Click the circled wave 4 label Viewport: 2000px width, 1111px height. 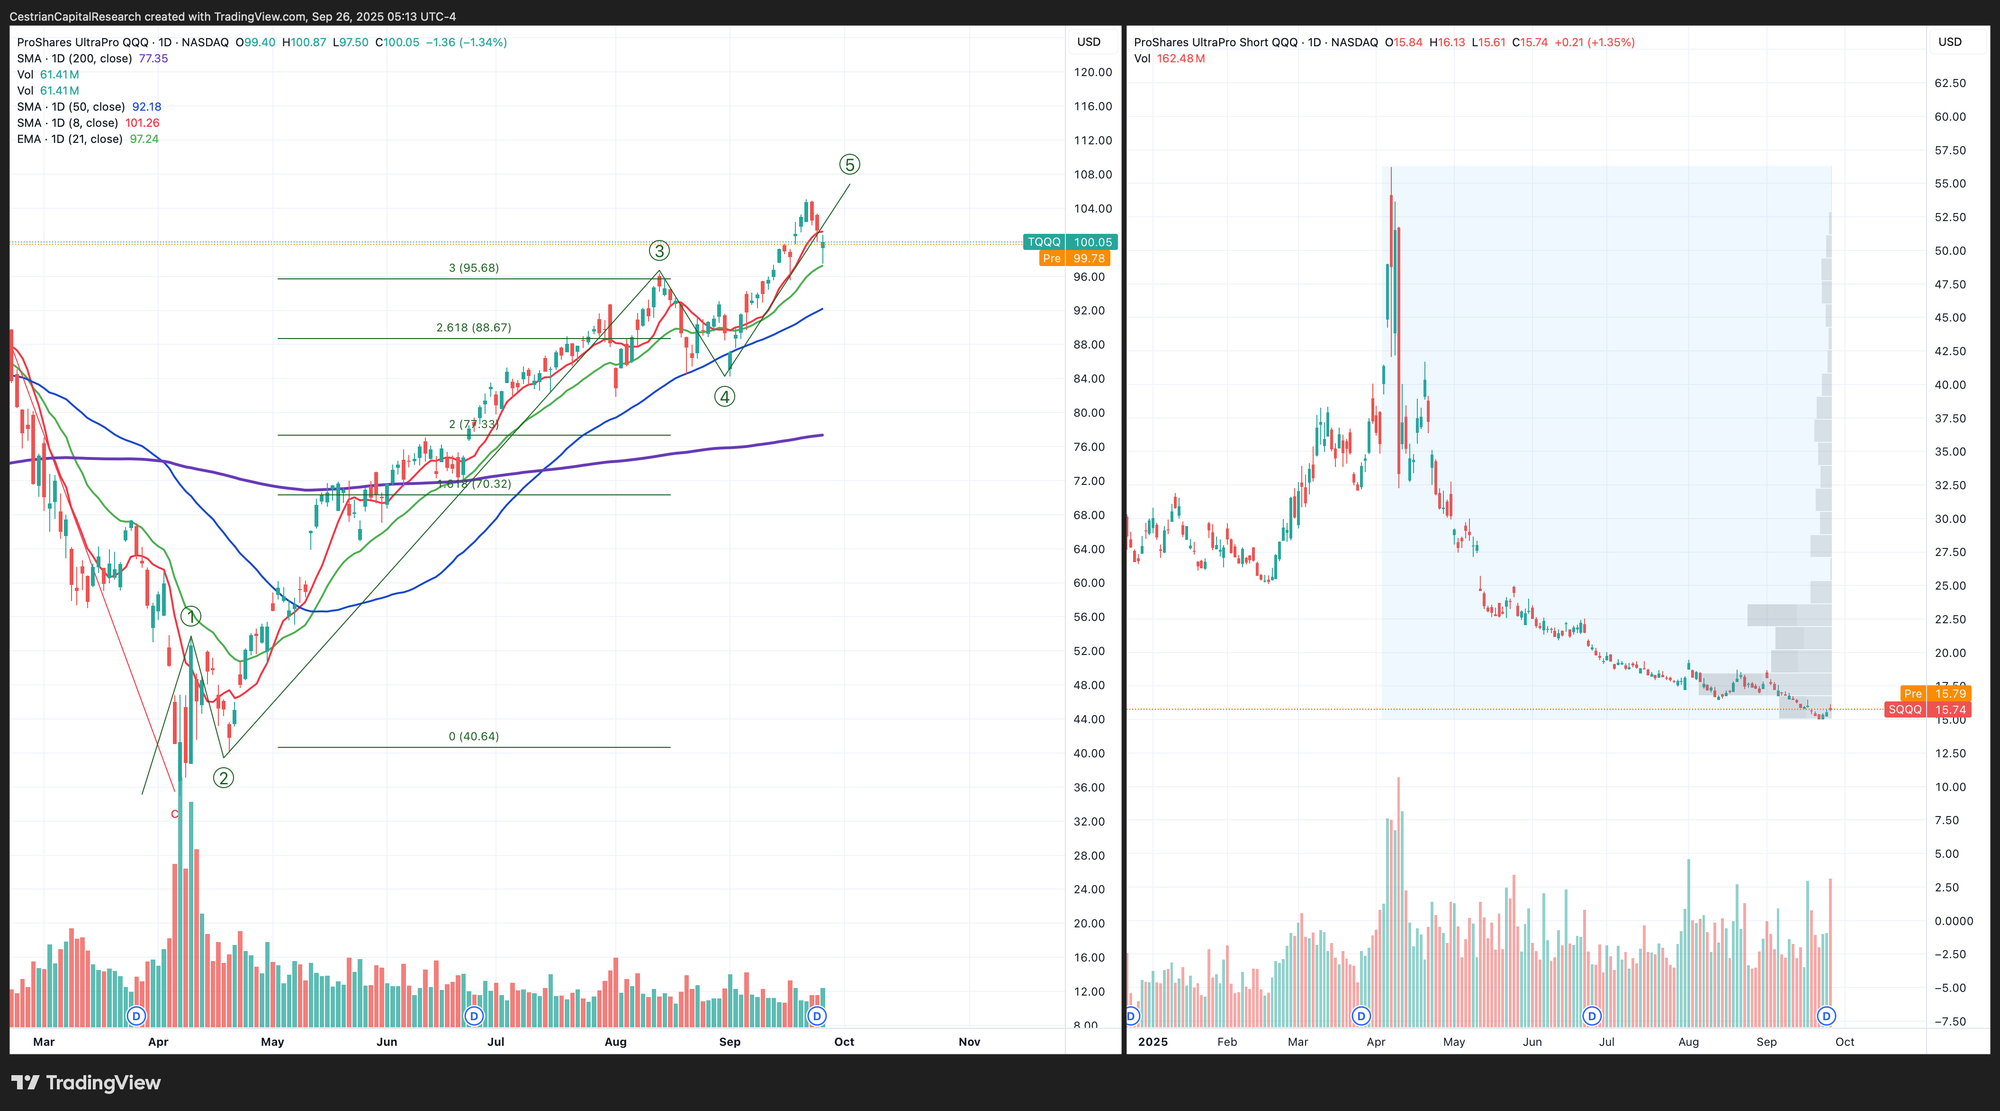point(724,397)
